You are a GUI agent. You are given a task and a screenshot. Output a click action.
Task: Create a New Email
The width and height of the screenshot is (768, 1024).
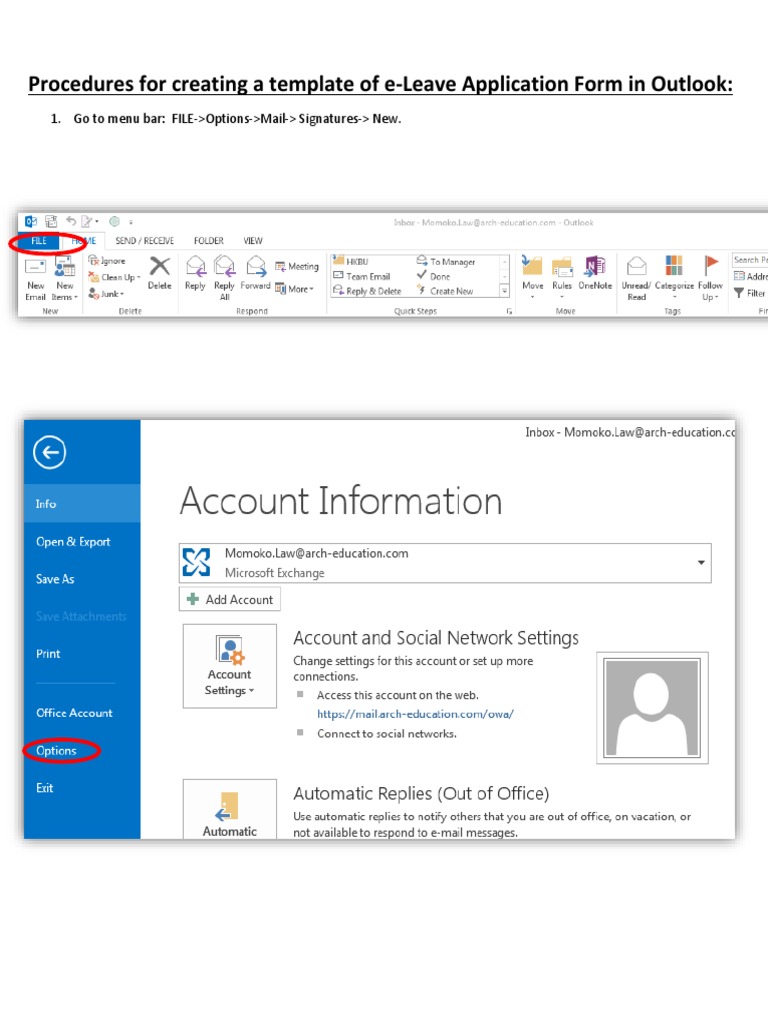coord(35,279)
